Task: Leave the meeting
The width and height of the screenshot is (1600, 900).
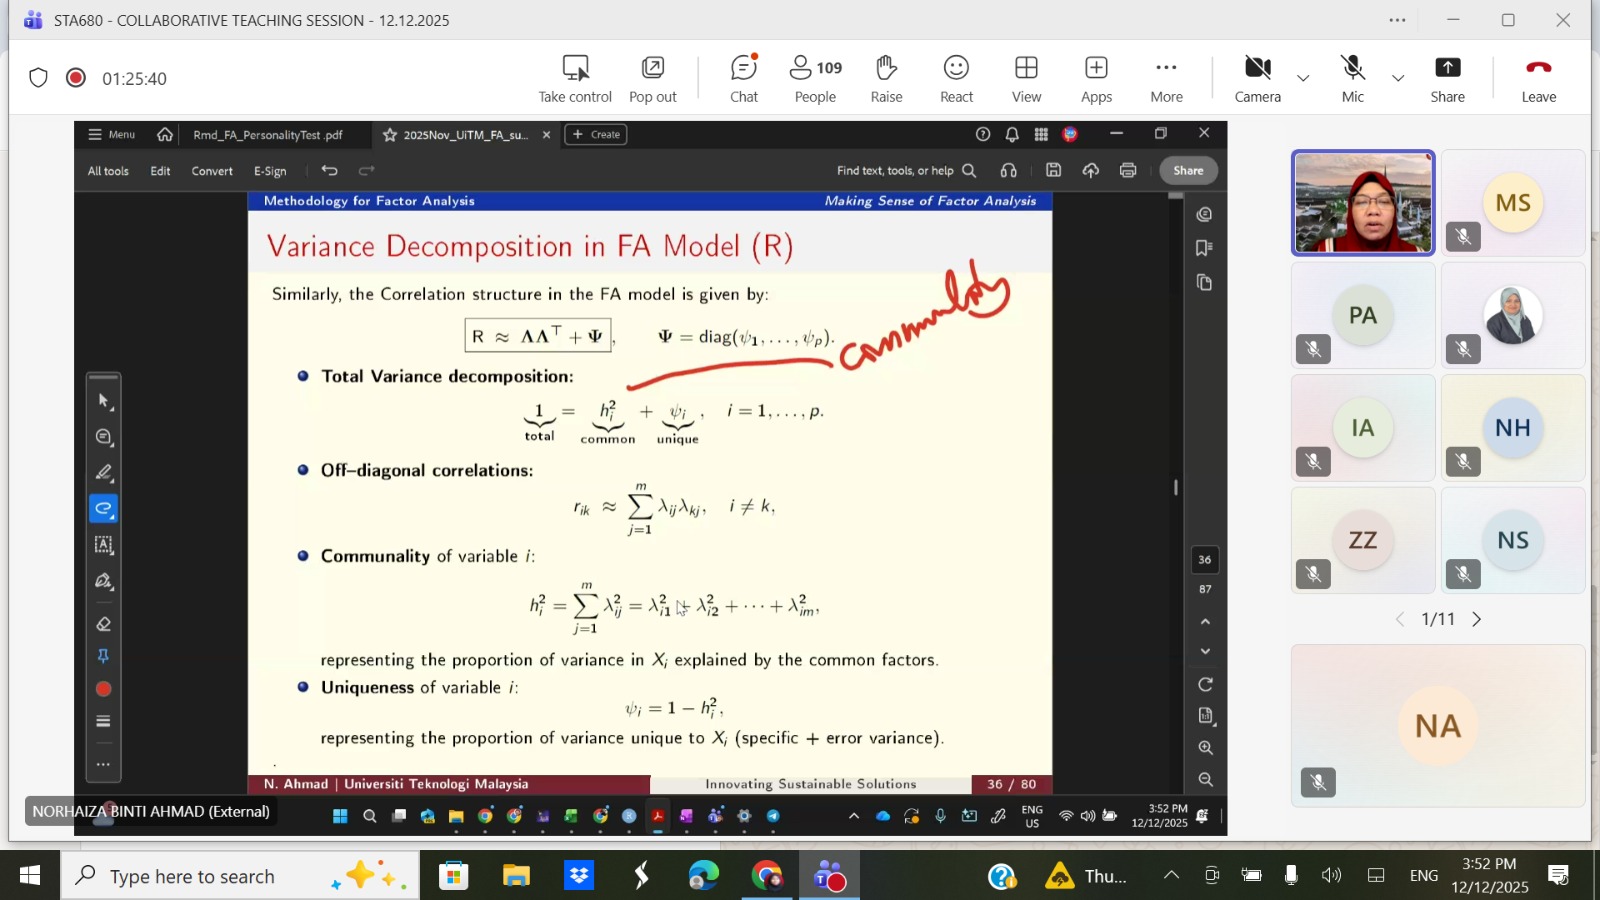Action: 1538,79
